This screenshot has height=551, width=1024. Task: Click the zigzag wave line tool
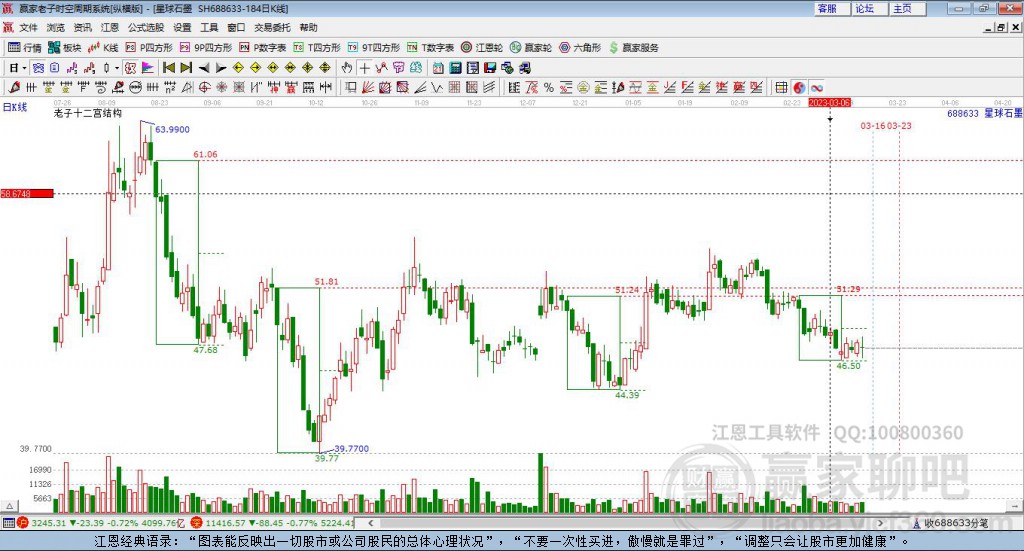(436, 87)
